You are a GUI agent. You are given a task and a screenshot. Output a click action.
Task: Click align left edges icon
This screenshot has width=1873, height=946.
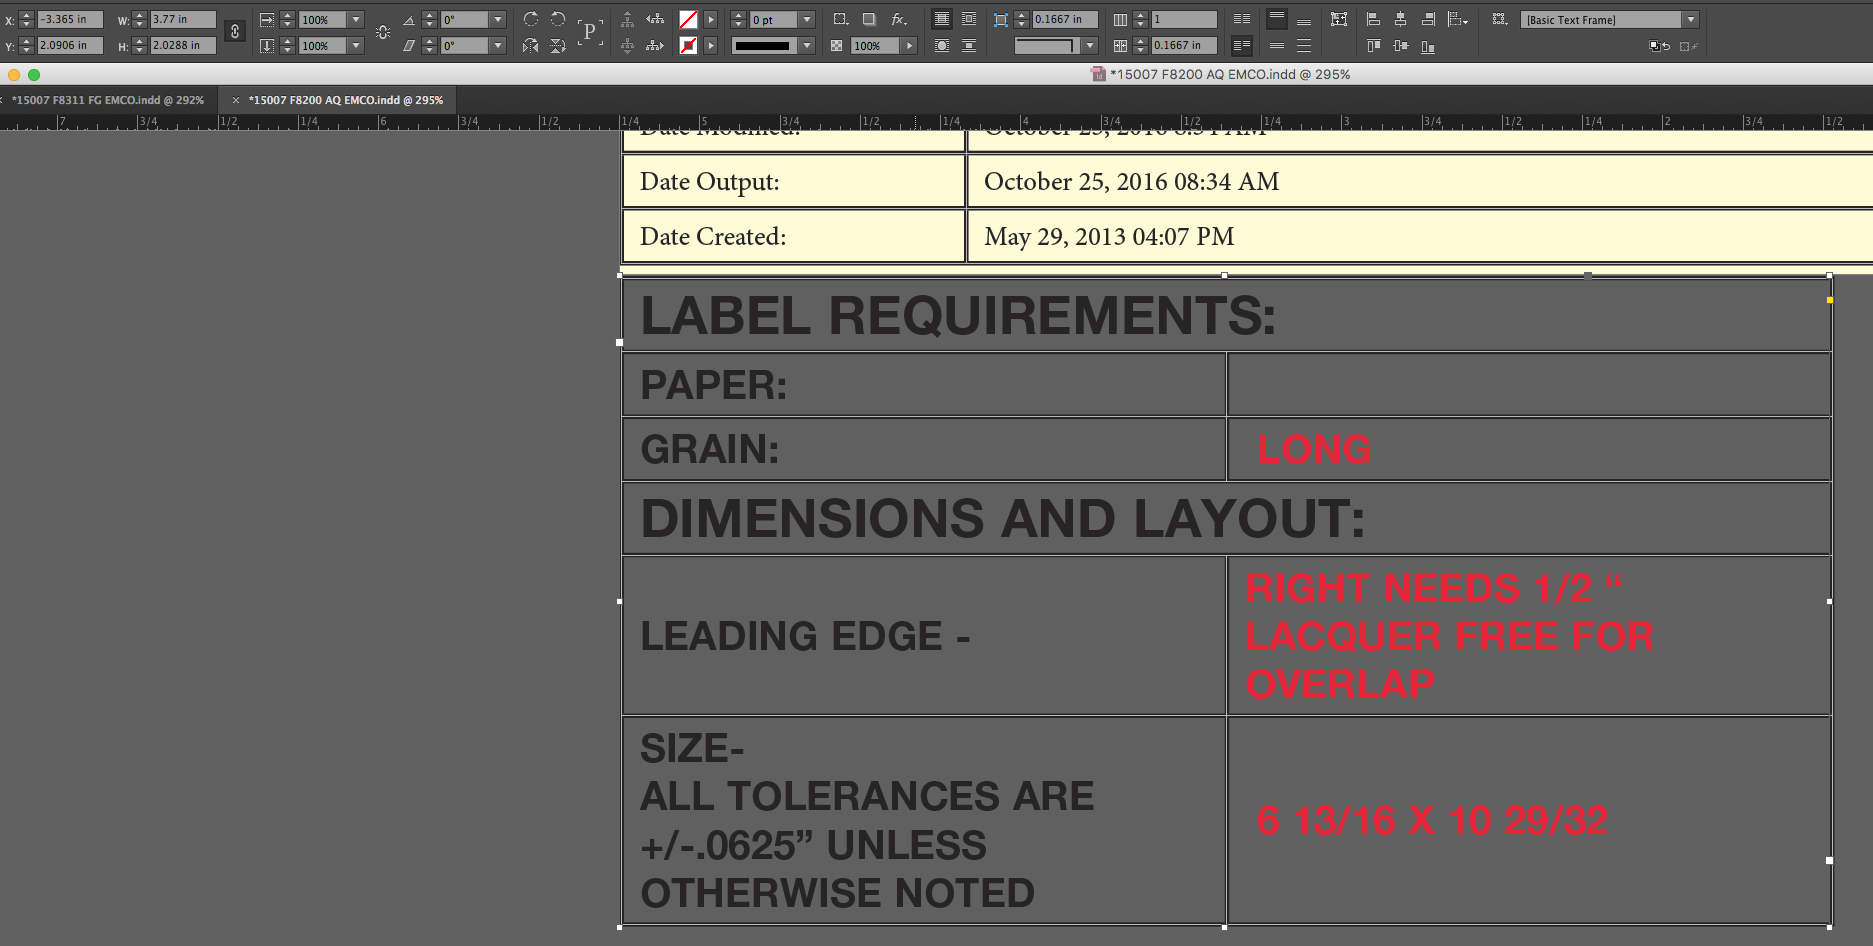[x=1373, y=19]
